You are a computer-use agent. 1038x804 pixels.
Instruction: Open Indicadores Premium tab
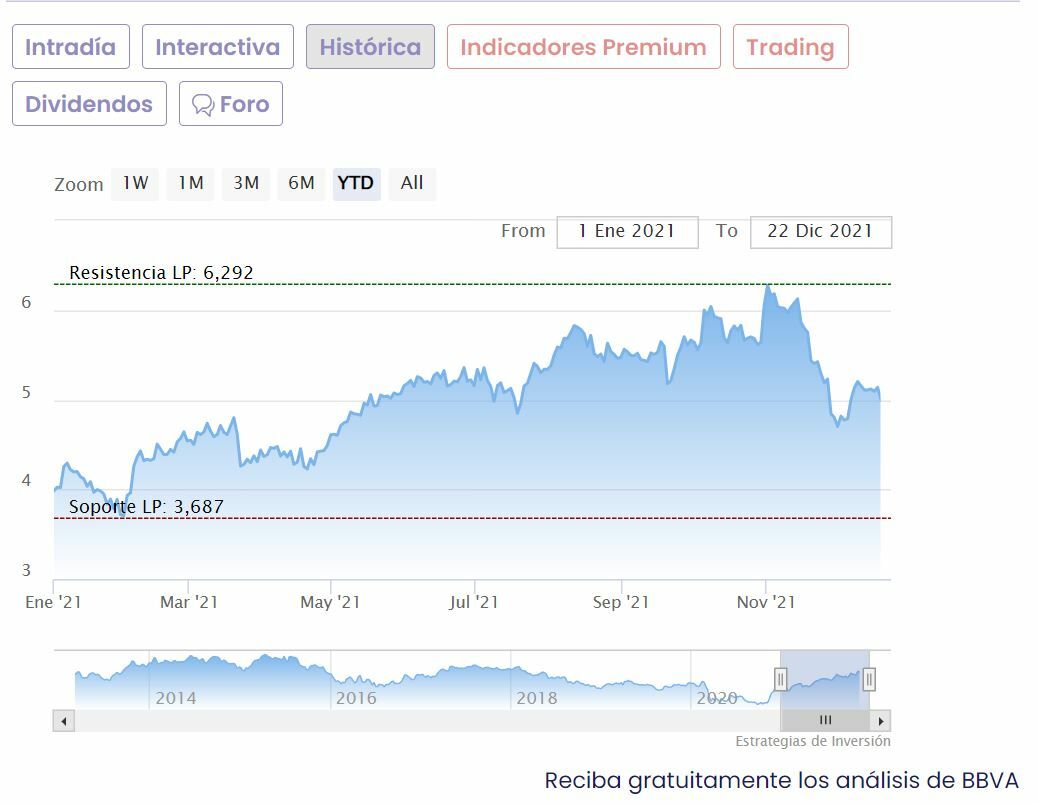[583, 47]
